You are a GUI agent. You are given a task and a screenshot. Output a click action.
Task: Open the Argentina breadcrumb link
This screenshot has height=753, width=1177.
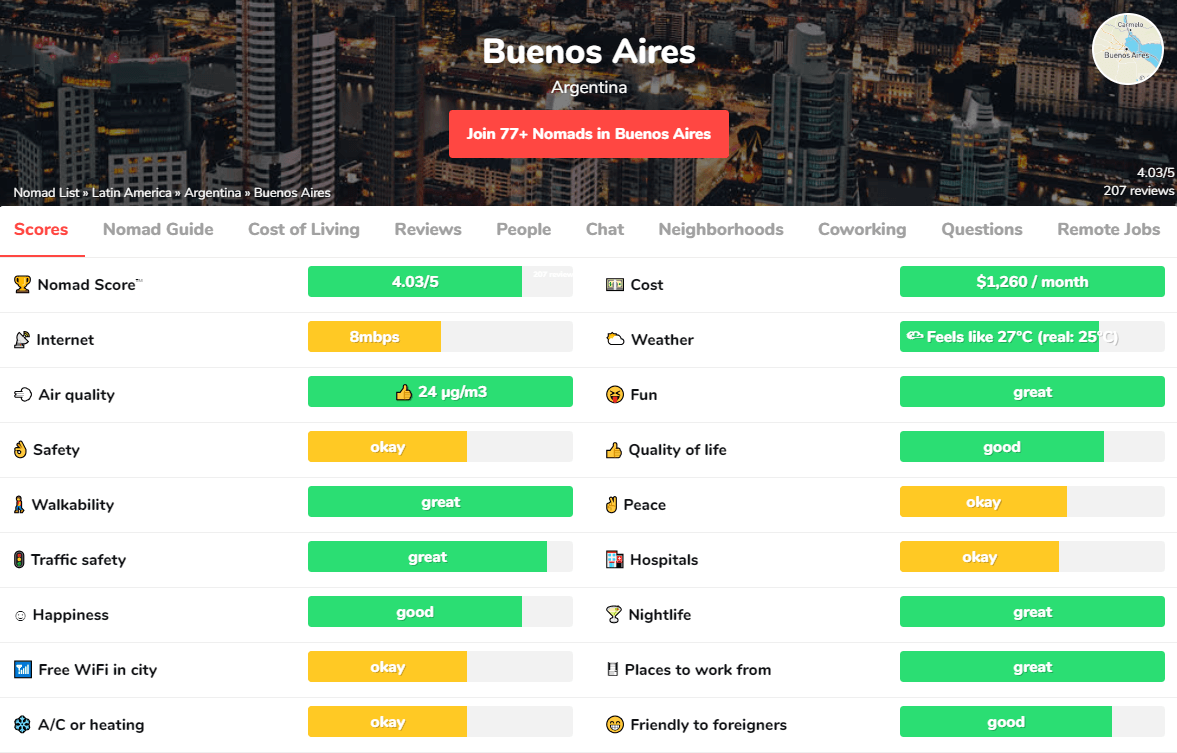pyautogui.click(x=212, y=193)
